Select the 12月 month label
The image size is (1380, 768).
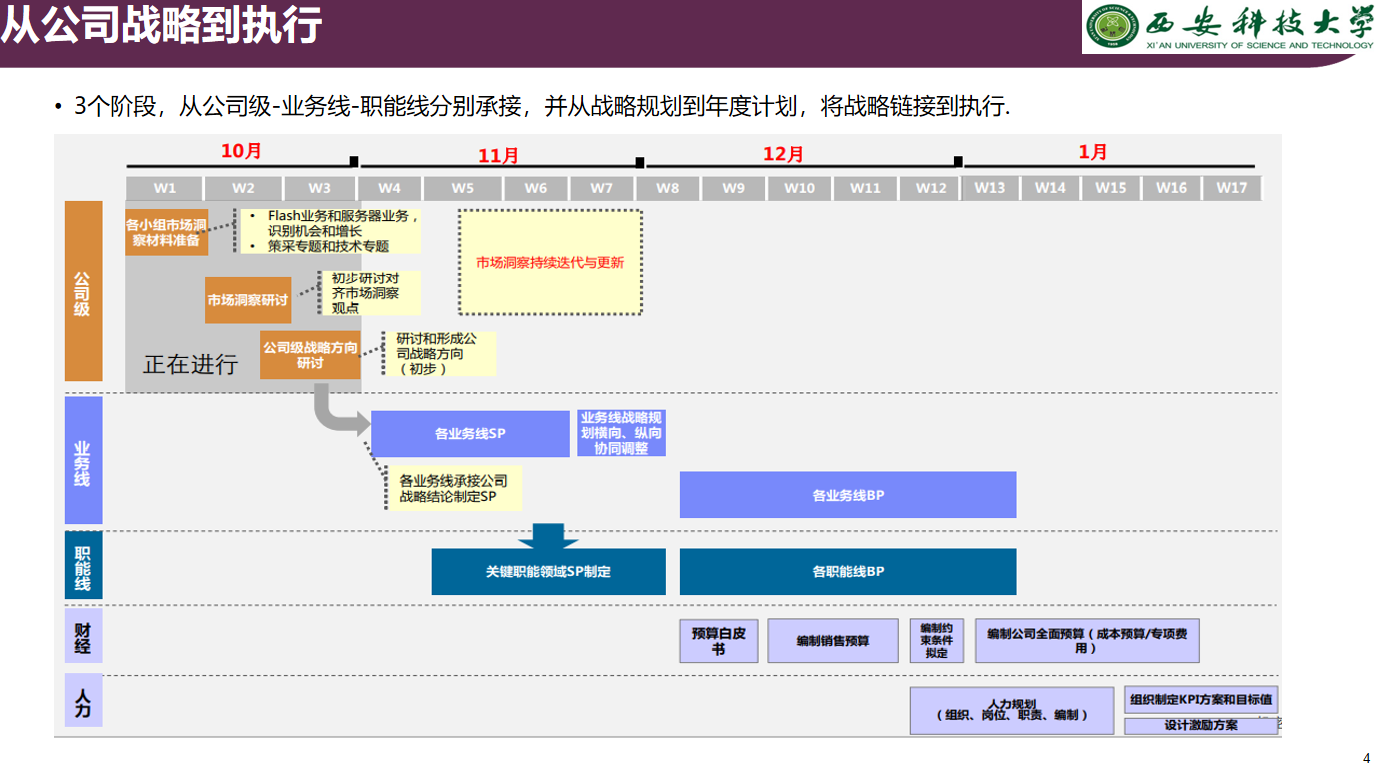783,154
